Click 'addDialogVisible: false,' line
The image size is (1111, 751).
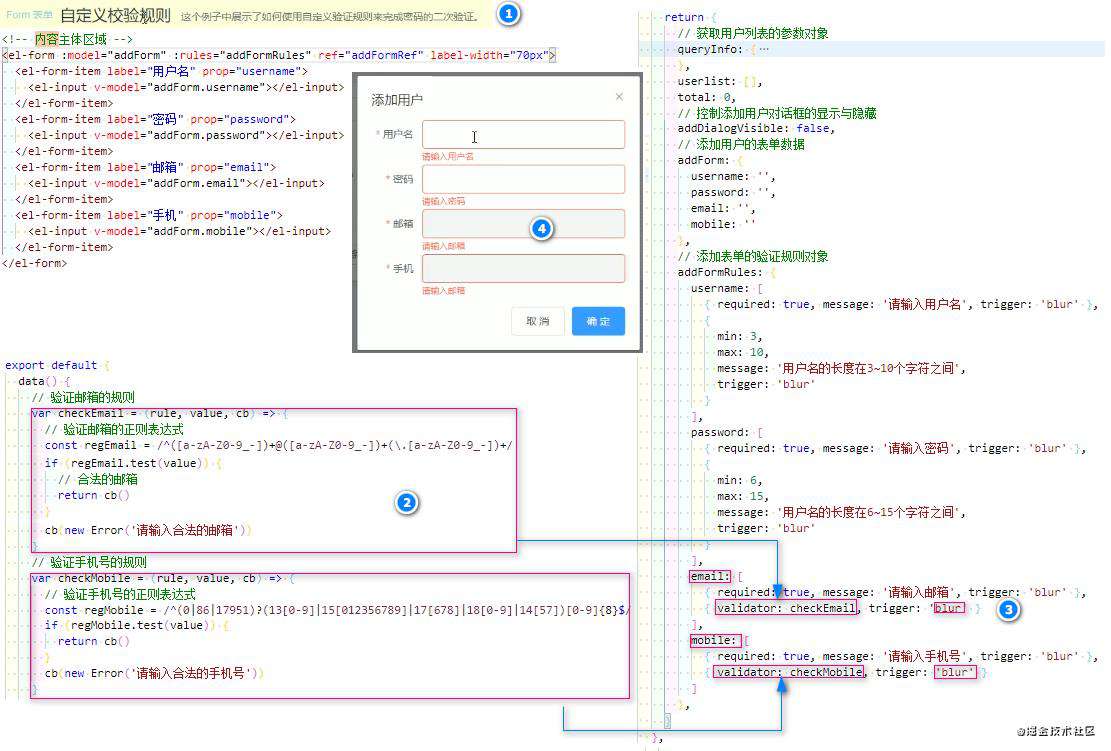pos(756,128)
